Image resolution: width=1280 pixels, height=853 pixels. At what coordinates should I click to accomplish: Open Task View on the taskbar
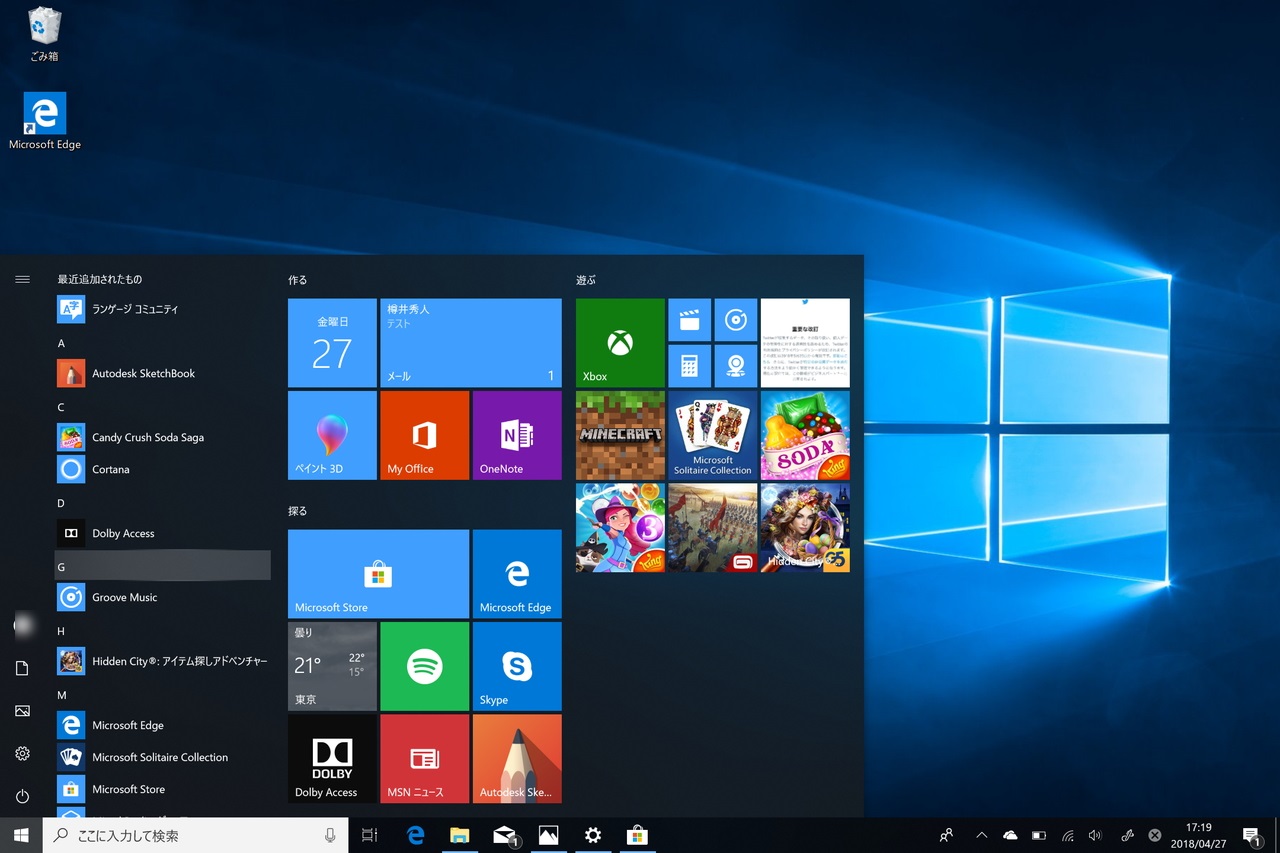point(370,835)
